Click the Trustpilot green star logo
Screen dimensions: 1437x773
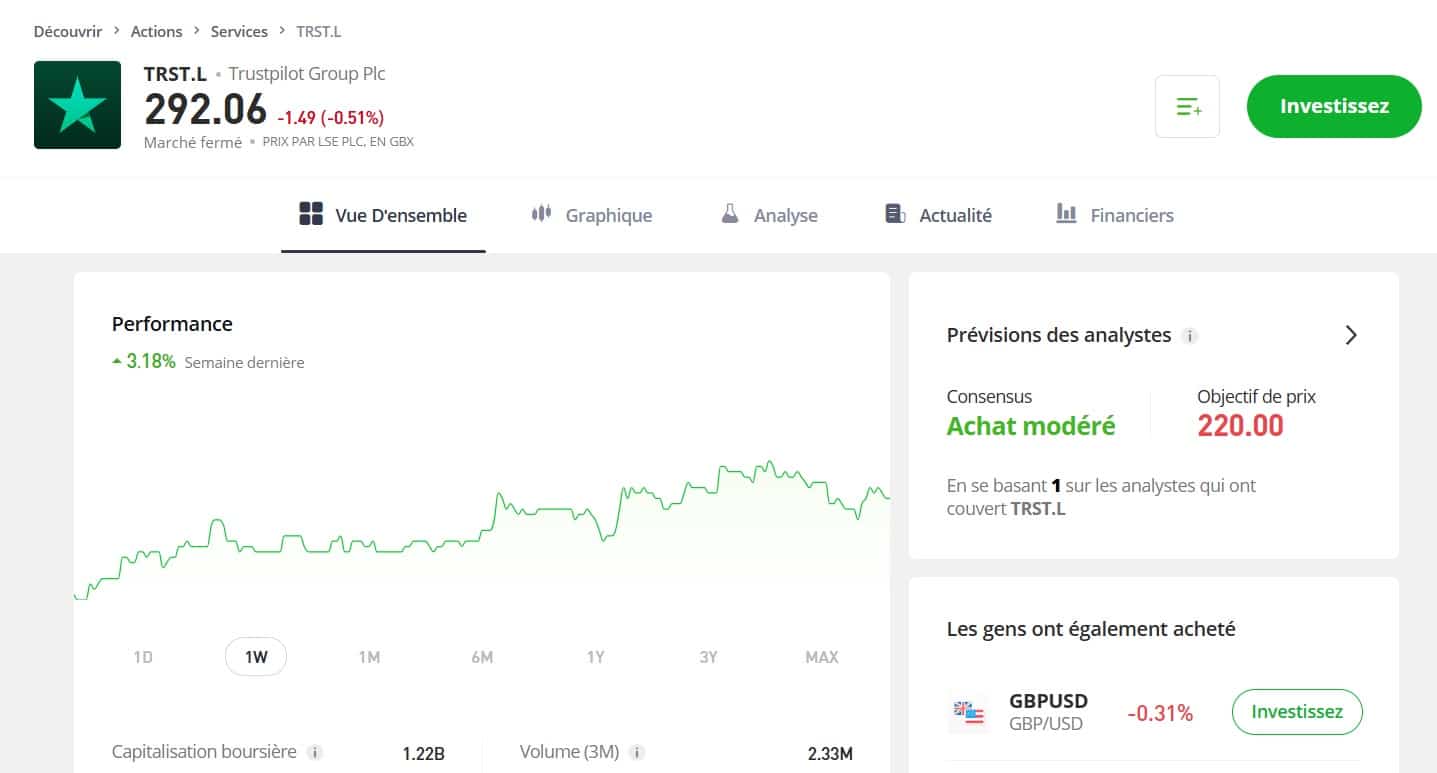tap(77, 105)
